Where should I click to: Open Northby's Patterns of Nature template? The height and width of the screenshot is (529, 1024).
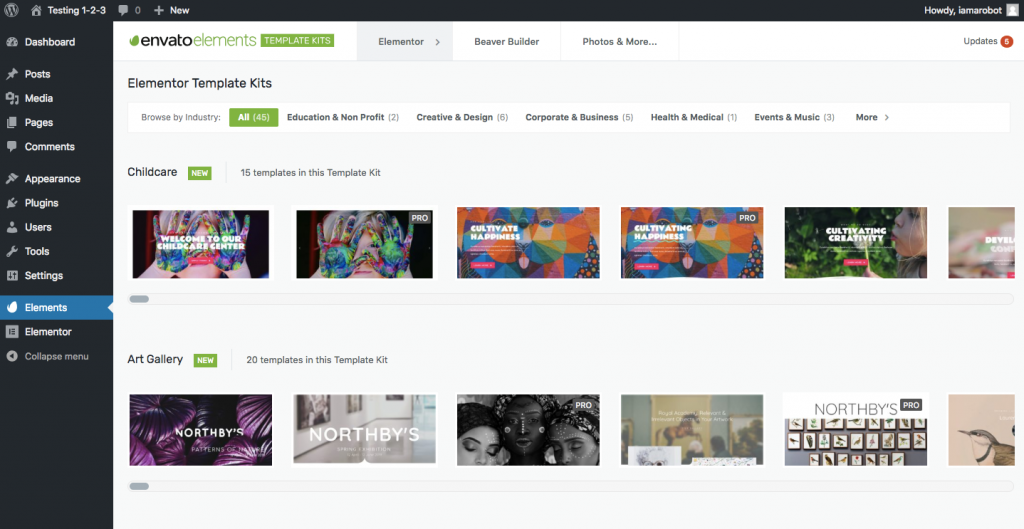point(200,430)
